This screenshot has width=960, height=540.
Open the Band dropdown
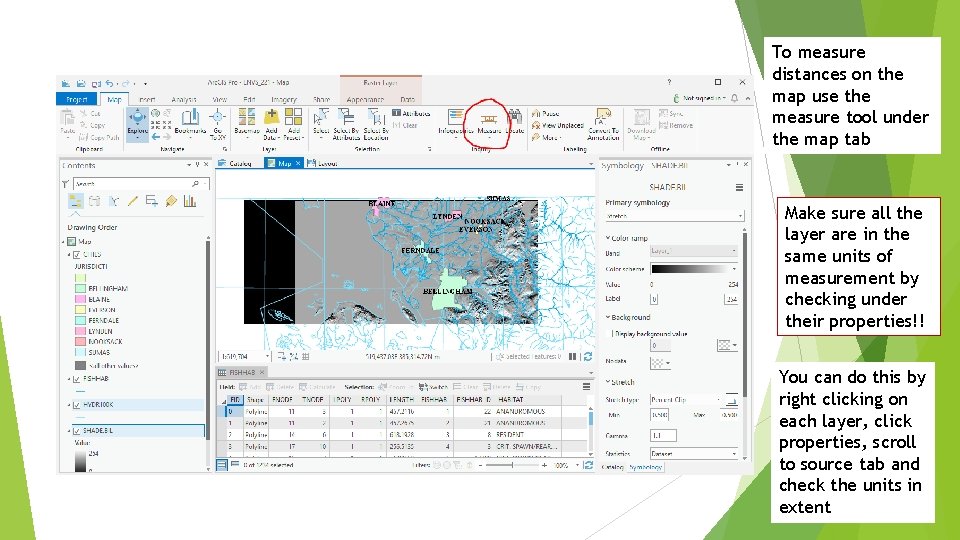tap(694, 251)
